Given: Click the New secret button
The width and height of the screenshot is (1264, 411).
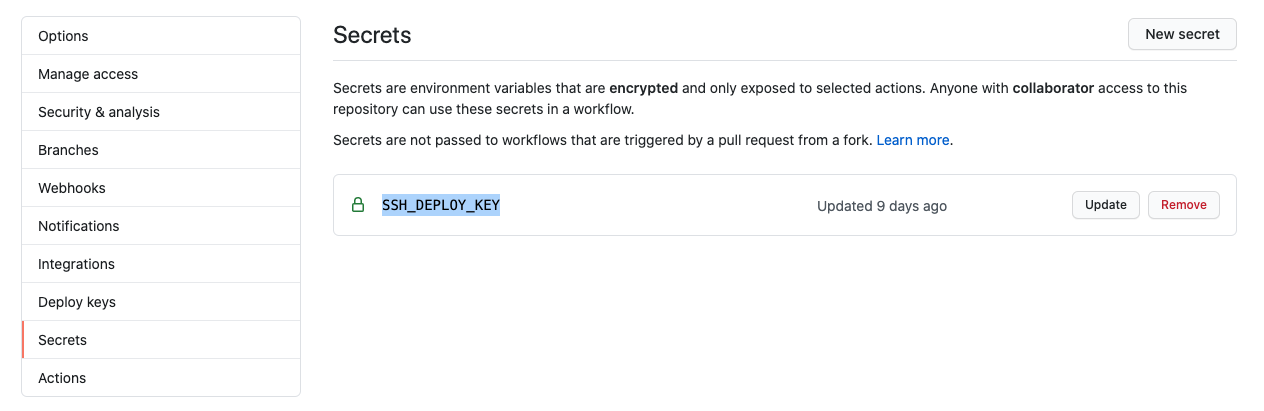Looking at the screenshot, I should tap(1182, 34).
